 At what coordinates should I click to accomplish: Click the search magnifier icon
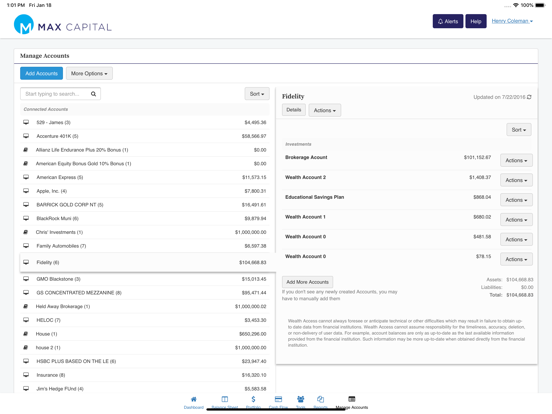tap(93, 94)
